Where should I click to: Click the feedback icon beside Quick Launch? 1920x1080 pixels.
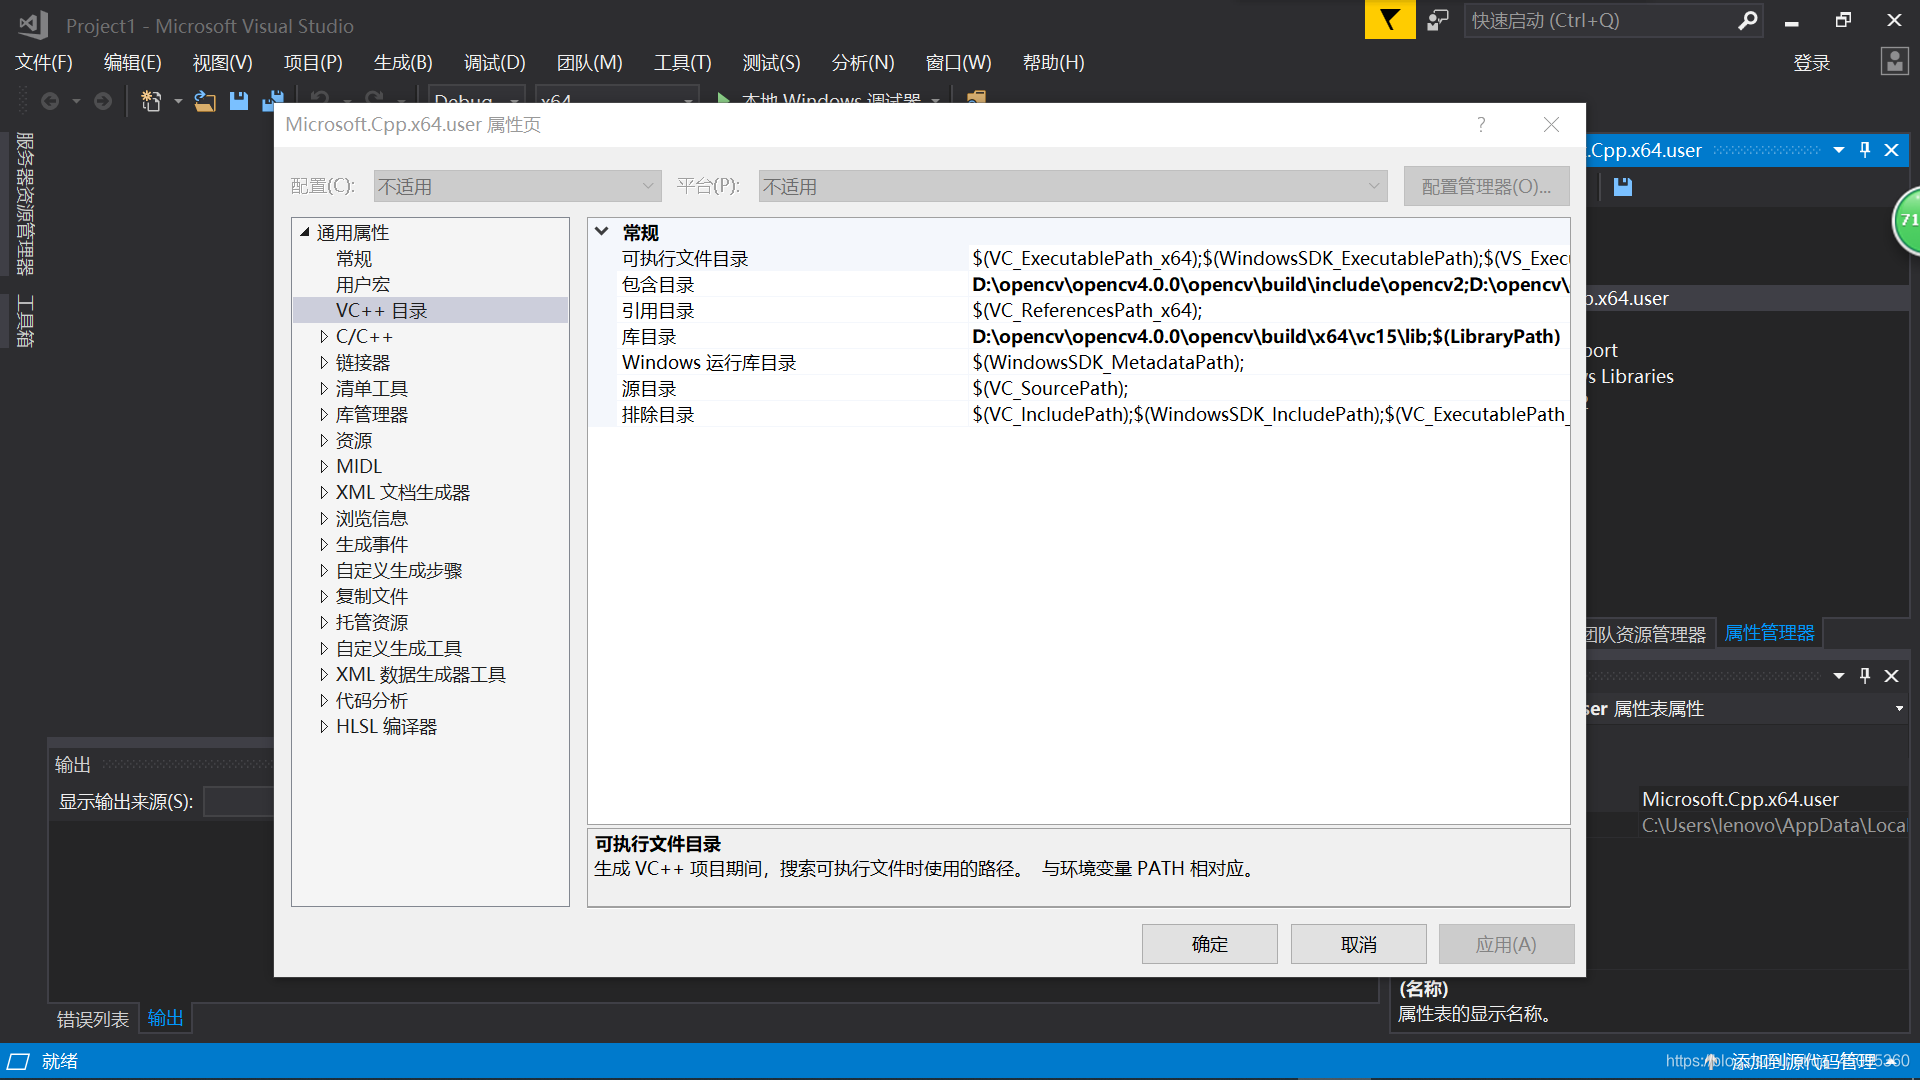coord(1437,20)
